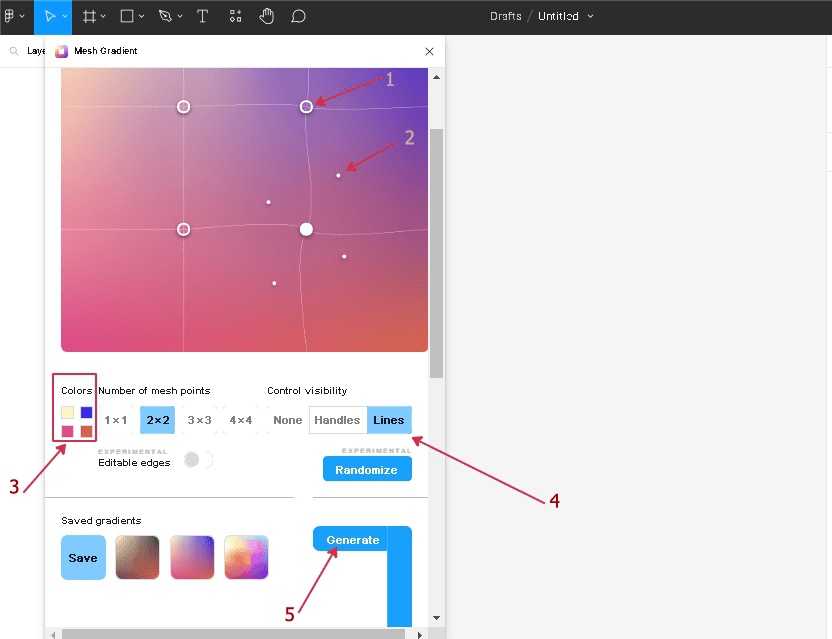This screenshot has width=832, height=639.
Task: Click the Randomize button
Action: (366, 469)
